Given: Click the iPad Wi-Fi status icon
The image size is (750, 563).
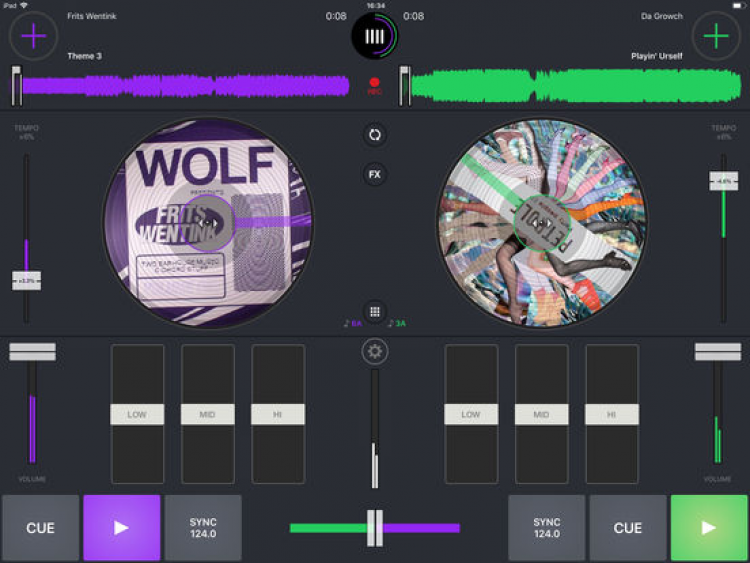Looking at the screenshot, I should point(24,5).
